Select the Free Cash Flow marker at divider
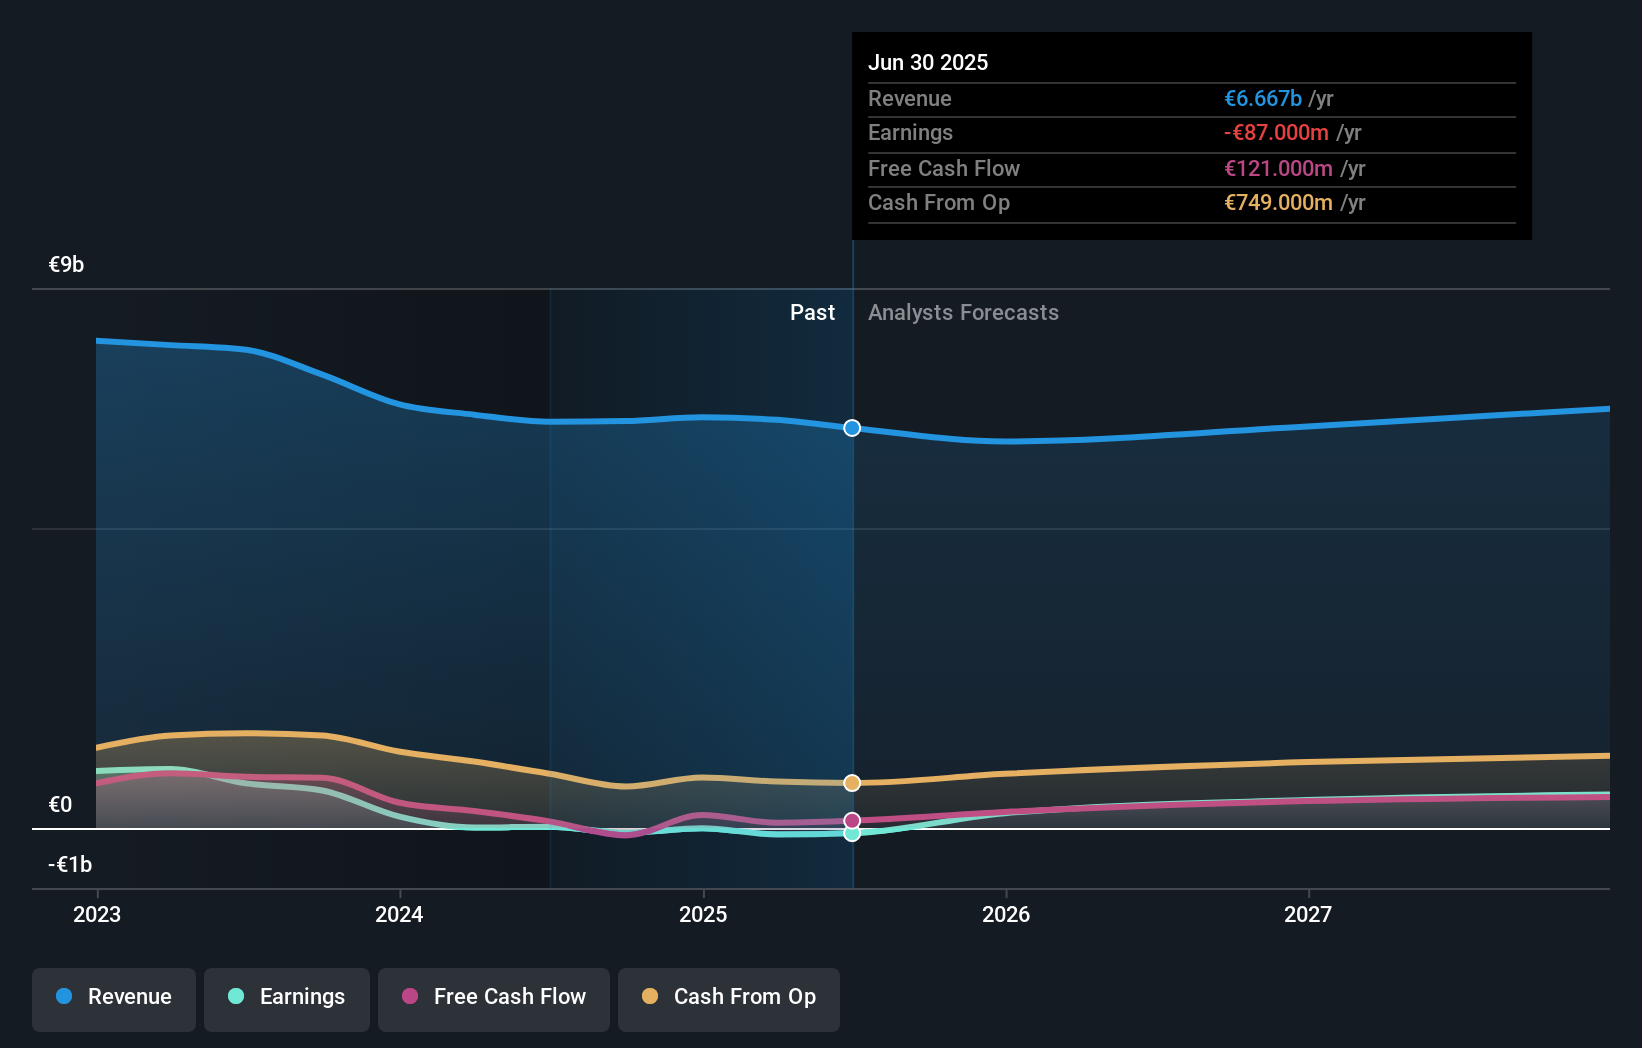This screenshot has height=1048, width=1642. [x=852, y=819]
